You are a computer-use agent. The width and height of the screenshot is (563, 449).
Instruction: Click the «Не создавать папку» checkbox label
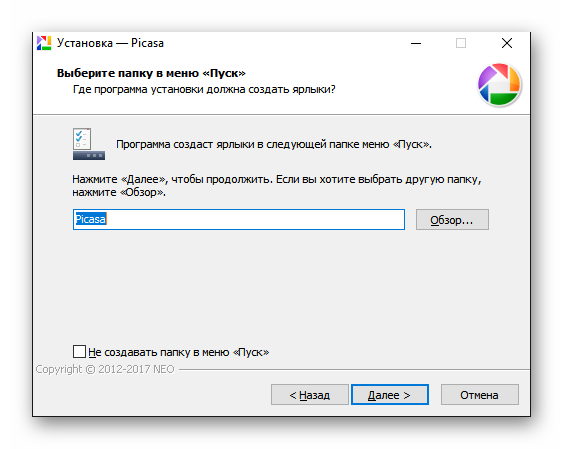tap(178, 352)
